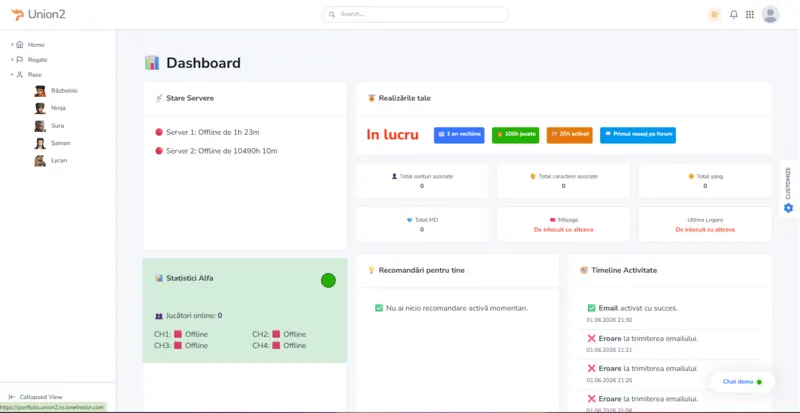Open the Chat demo button
The image size is (800, 413).
[742, 382]
